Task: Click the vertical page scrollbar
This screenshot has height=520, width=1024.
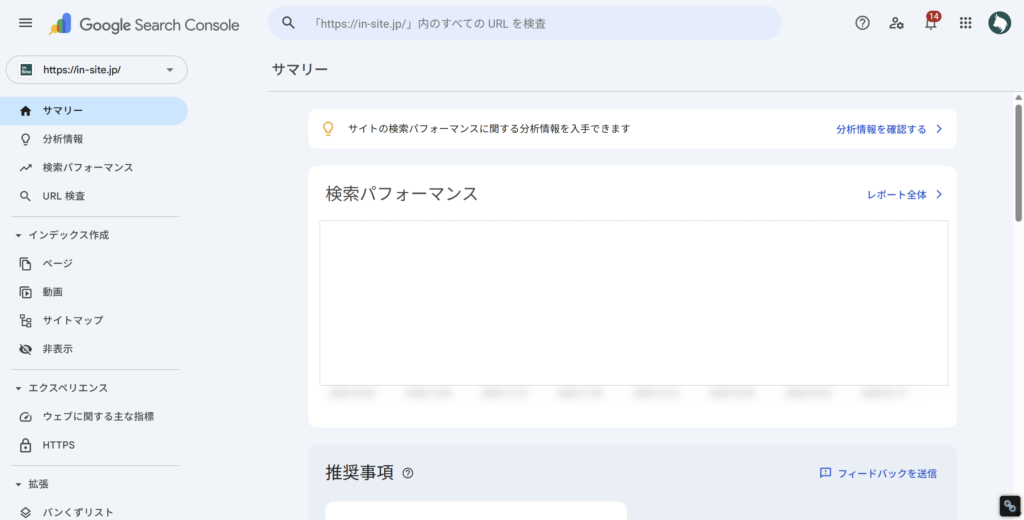Action: click(x=1018, y=163)
